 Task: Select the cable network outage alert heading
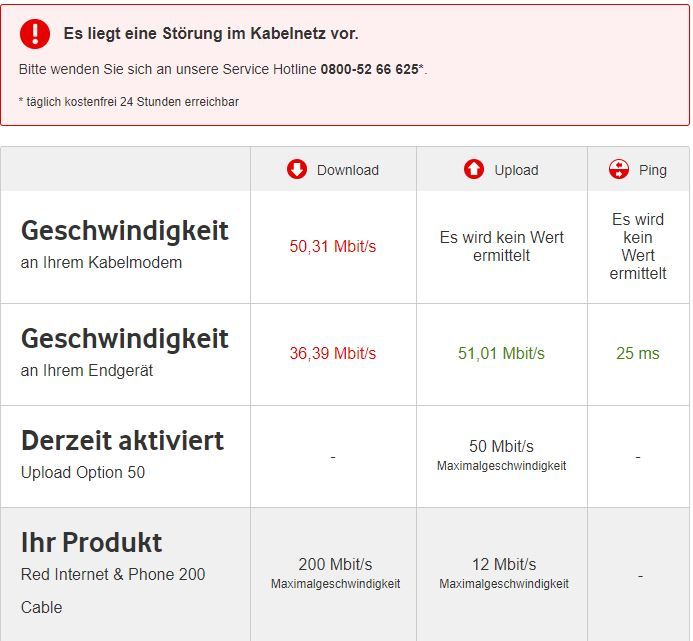point(210,34)
